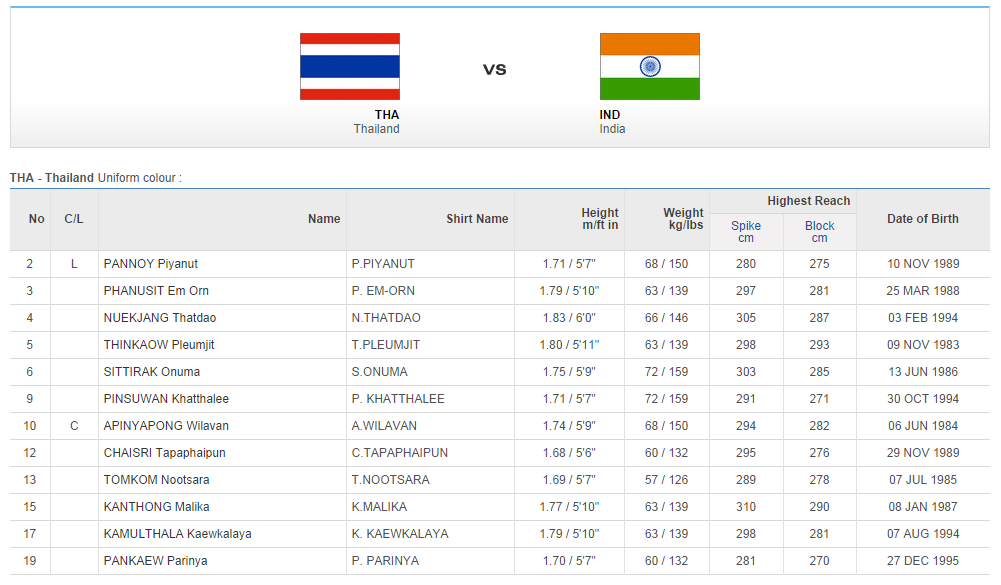Click the Spike cm column header
The height and width of the screenshot is (585, 1001).
click(746, 232)
